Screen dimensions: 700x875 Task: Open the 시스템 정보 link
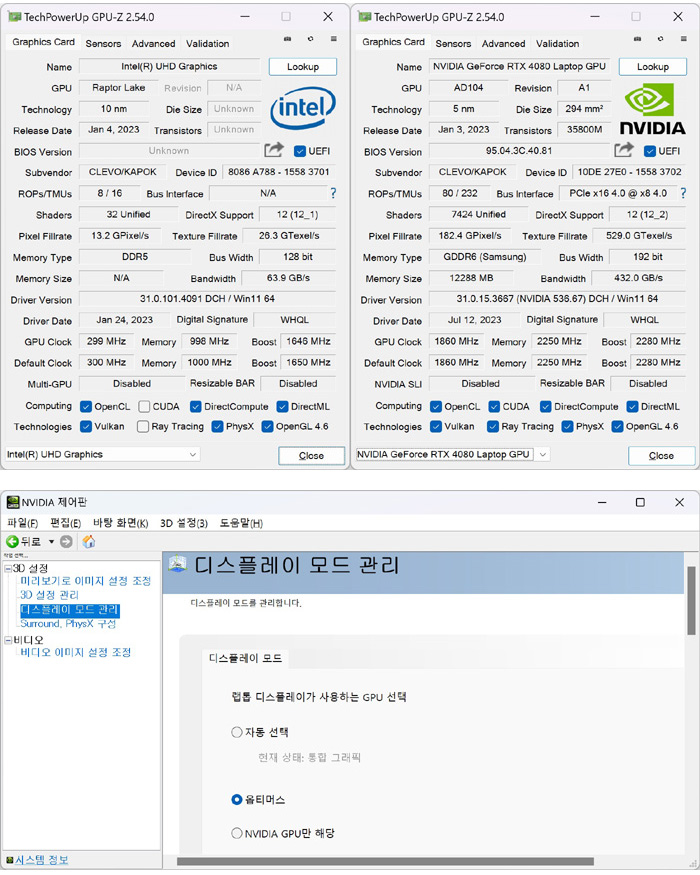(x=42, y=860)
